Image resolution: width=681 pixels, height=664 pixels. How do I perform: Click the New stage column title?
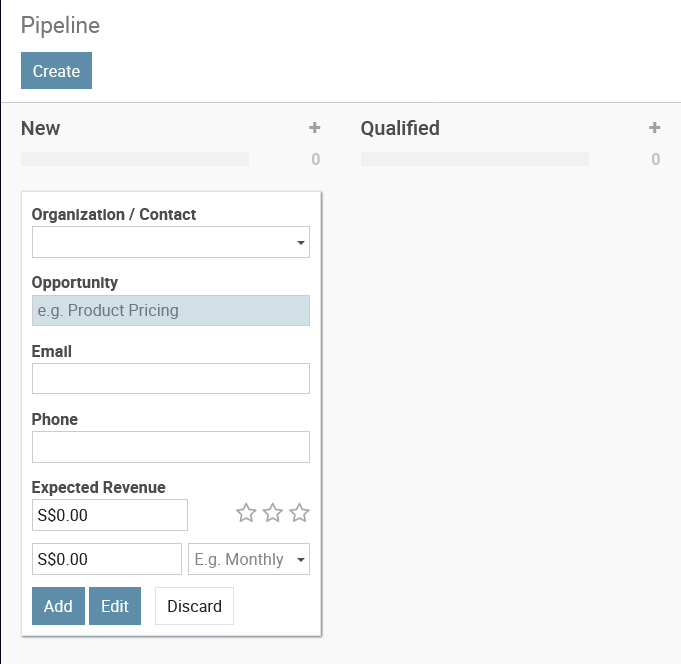[x=41, y=128]
